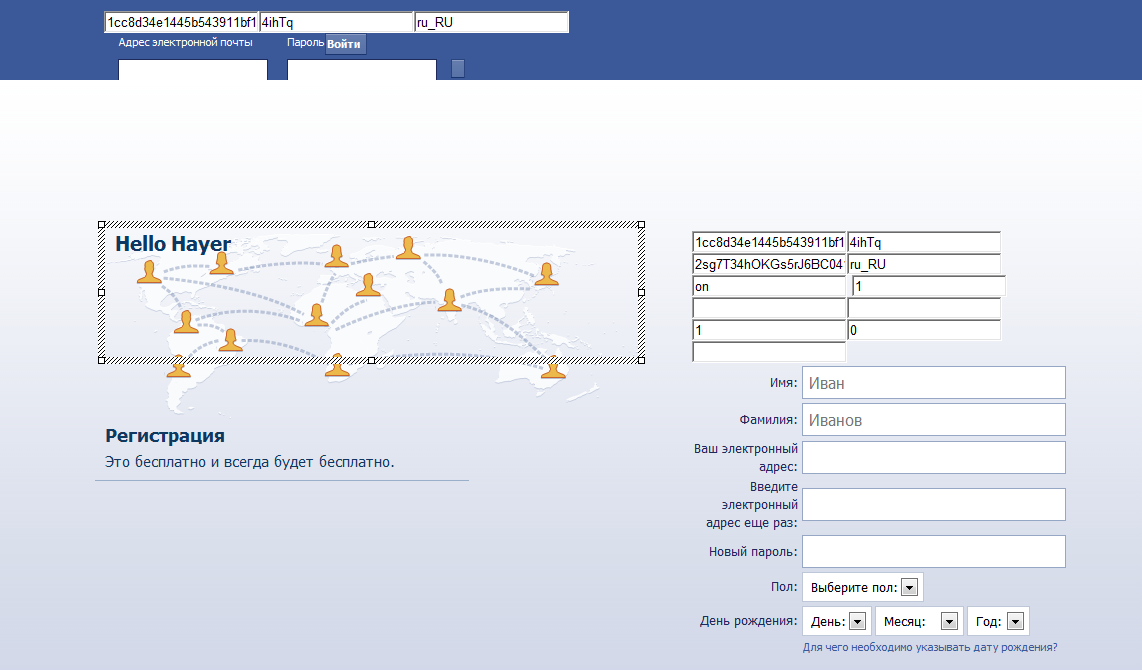Open the Год birthday dropdown

pos(999,621)
